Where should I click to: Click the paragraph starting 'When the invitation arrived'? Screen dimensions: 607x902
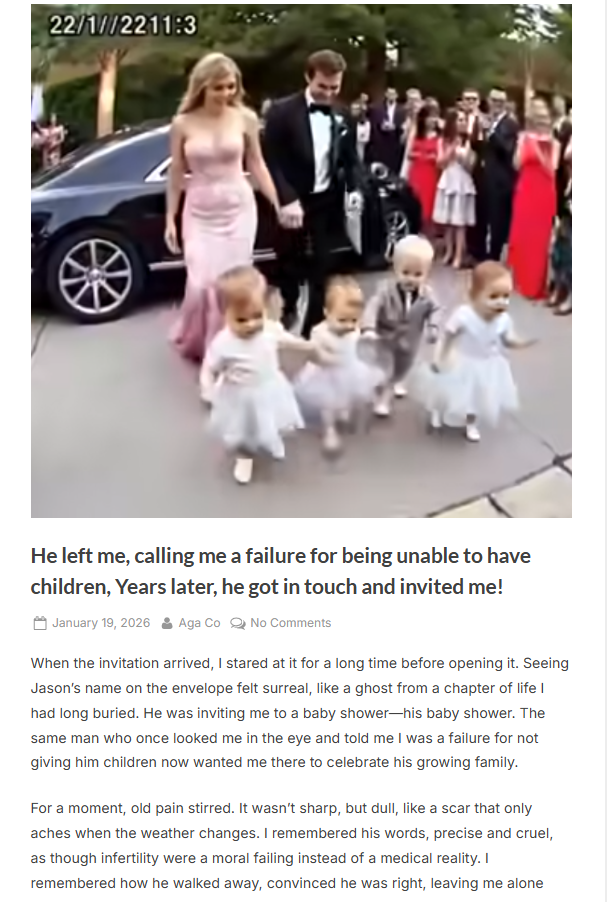pos(300,713)
